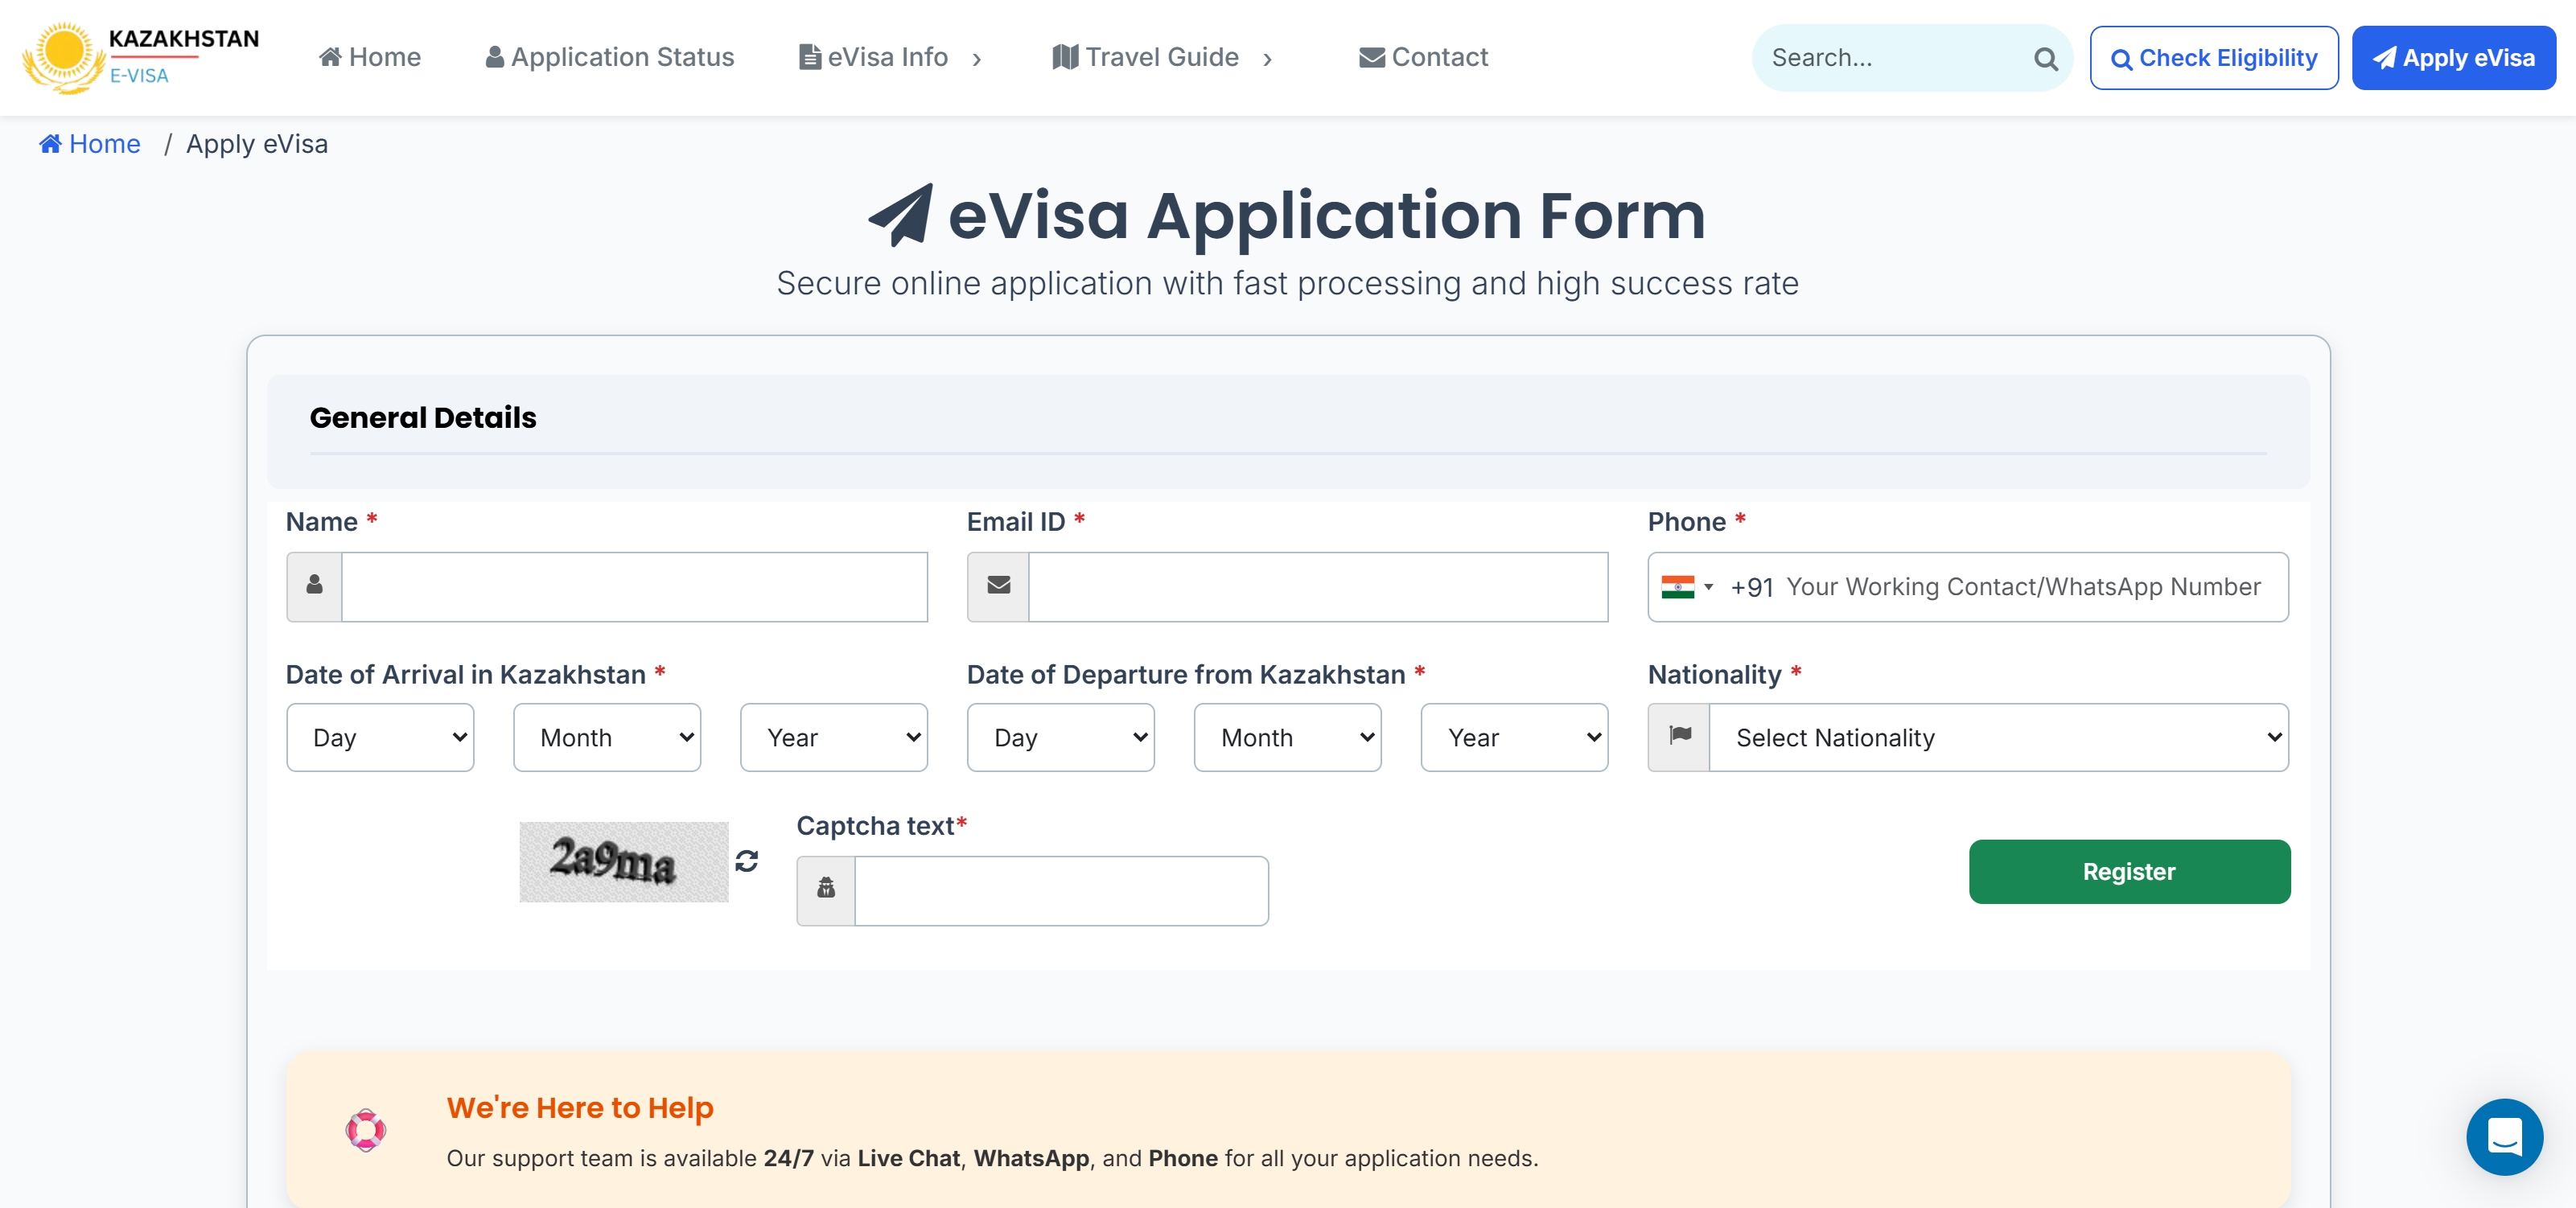Open departure Year dropdown
2576x1208 pixels.
[x=1513, y=737]
